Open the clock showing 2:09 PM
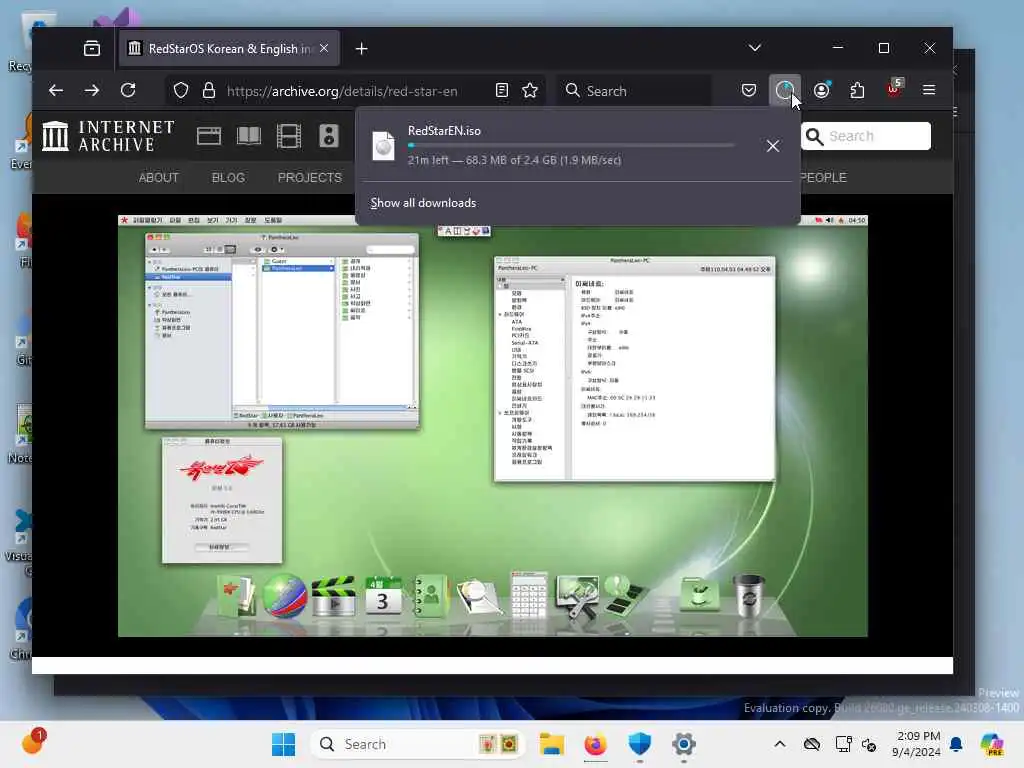 [x=916, y=744]
